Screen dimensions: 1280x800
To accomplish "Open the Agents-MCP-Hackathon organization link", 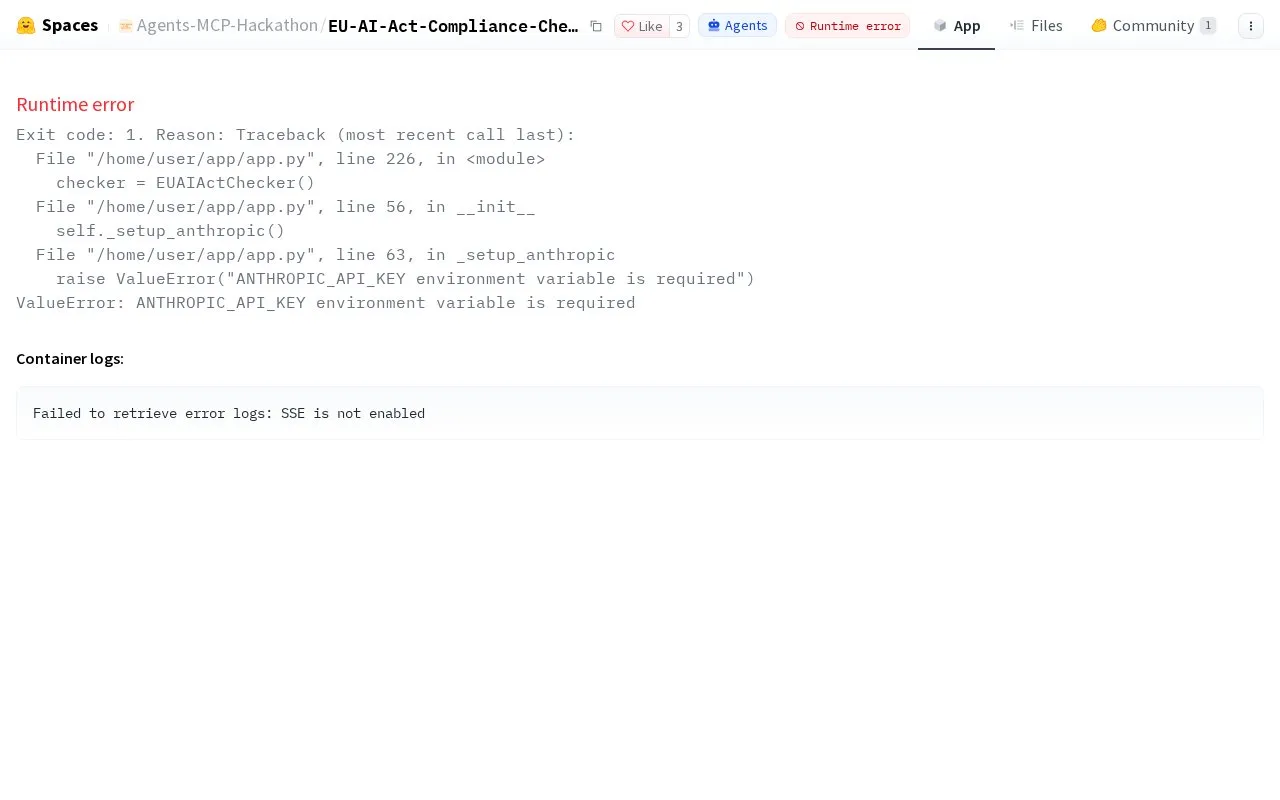I will click(x=227, y=26).
